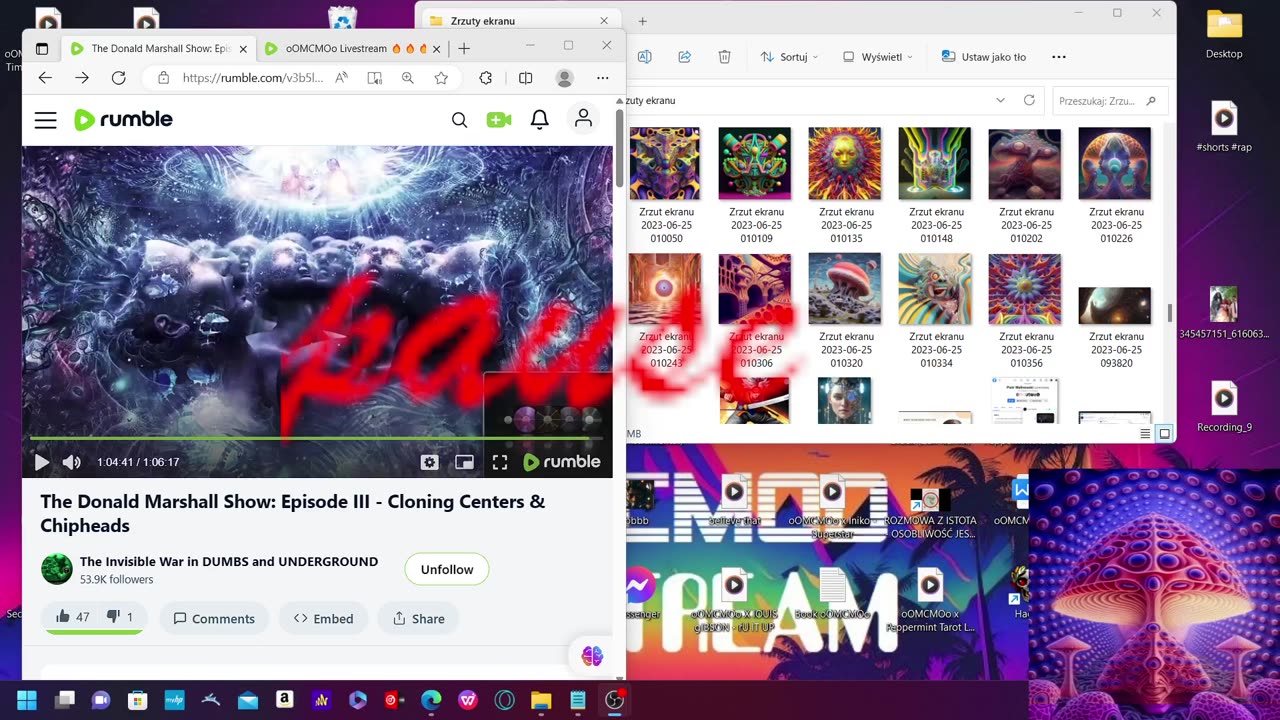Reload the Rumble page

(x=118, y=77)
